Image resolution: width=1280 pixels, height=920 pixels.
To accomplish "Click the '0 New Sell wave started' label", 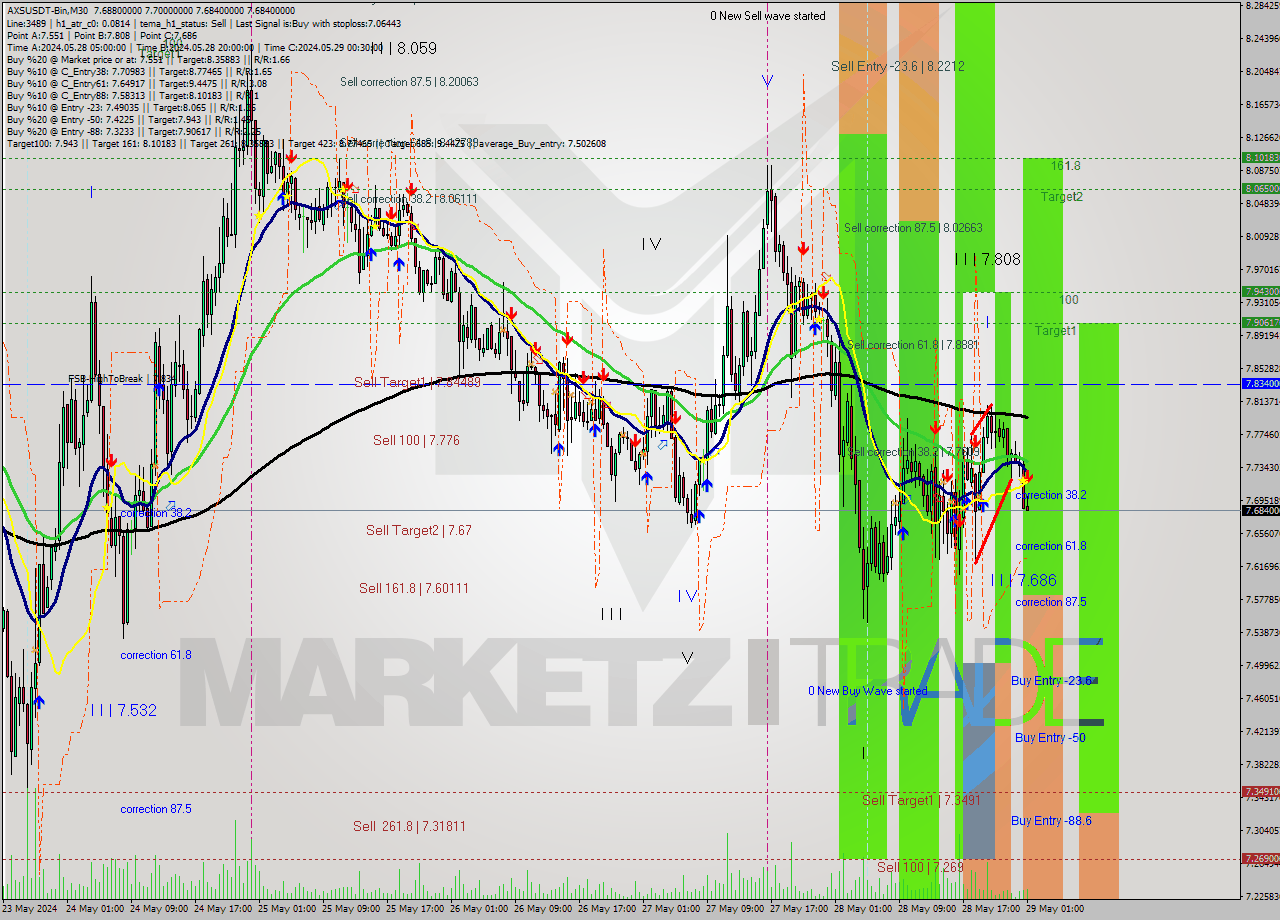I will [x=768, y=16].
